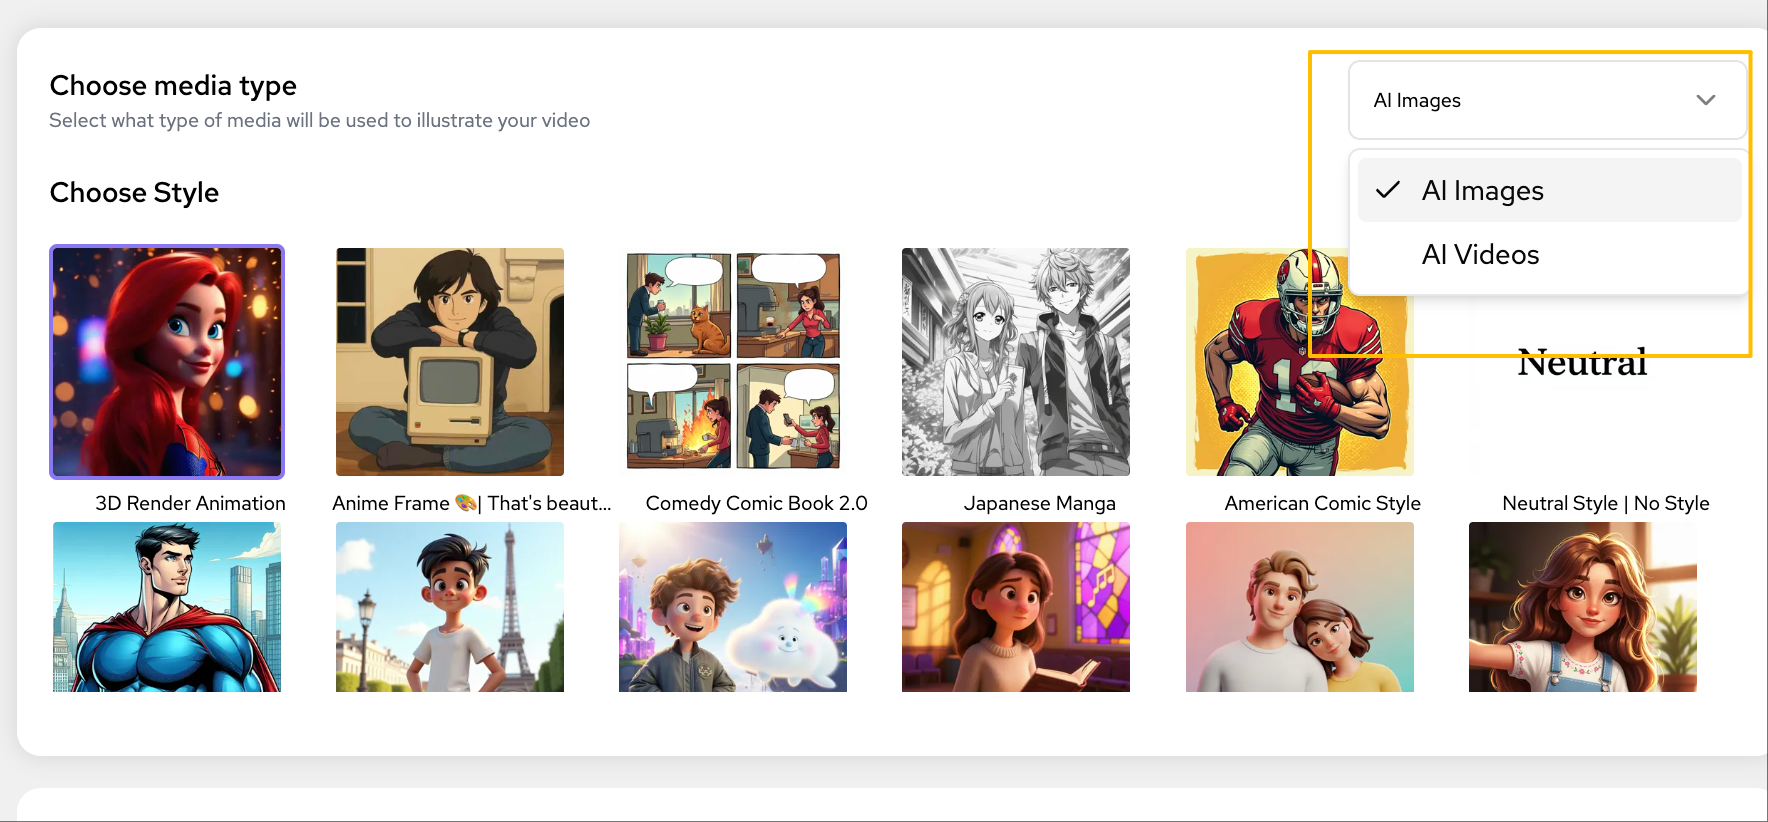The height and width of the screenshot is (822, 1768).
Task: Select the Japanese Manga style image
Action: [x=1016, y=362]
